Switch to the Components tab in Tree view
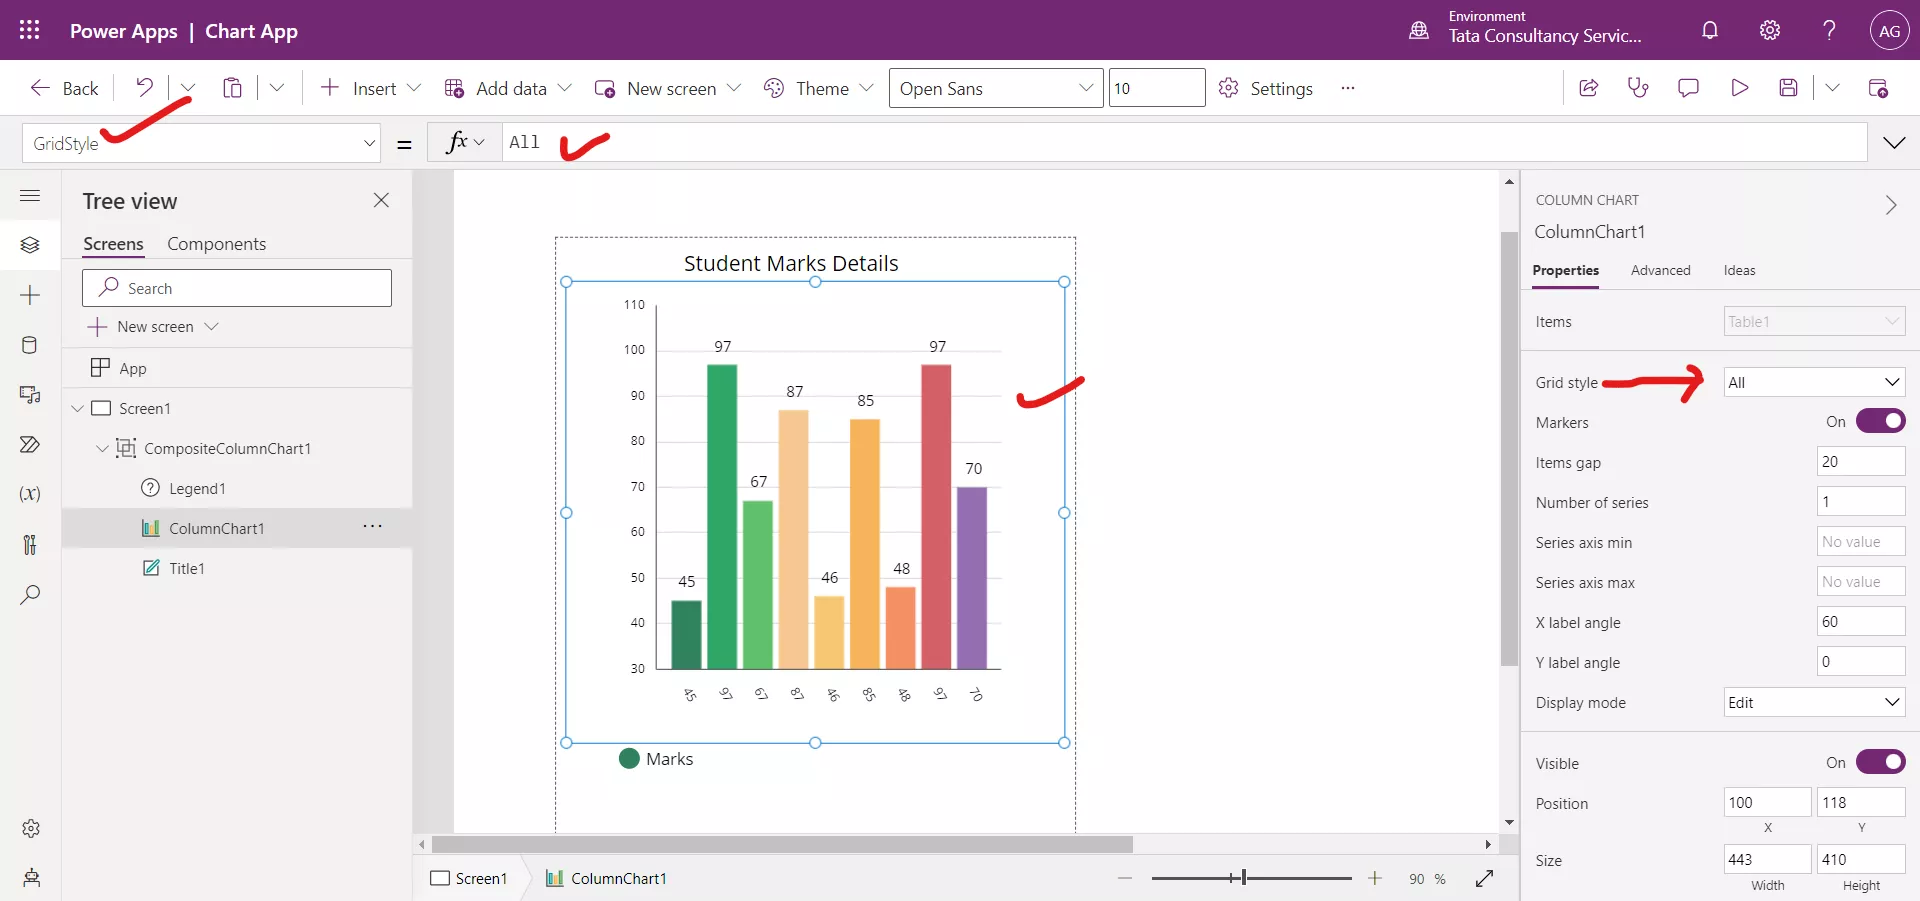 (217, 243)
